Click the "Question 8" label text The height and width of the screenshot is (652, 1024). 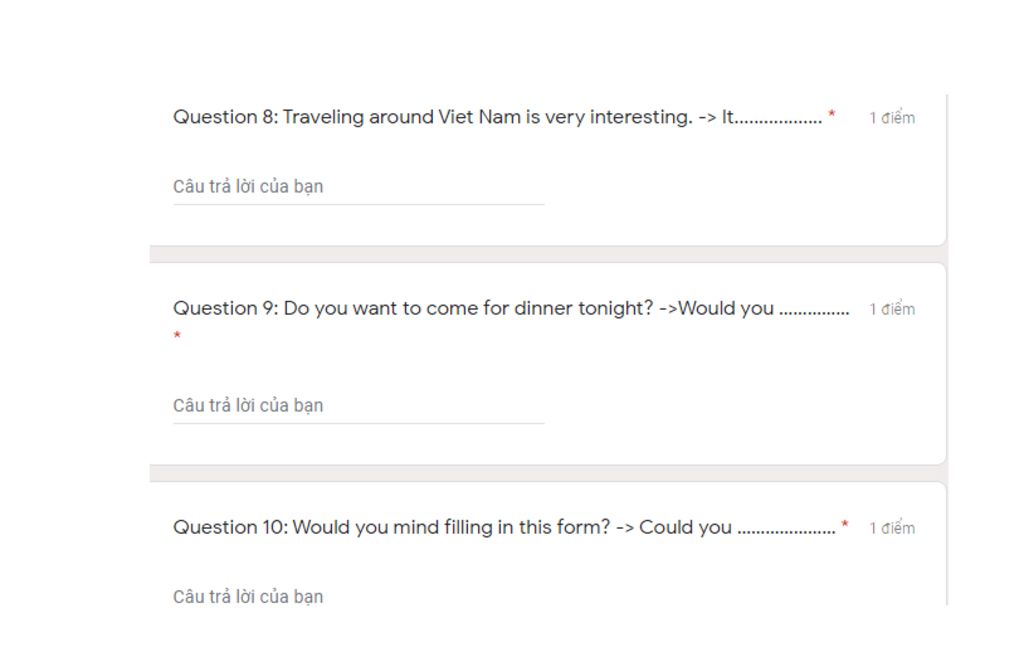click(x=225, y=117)
